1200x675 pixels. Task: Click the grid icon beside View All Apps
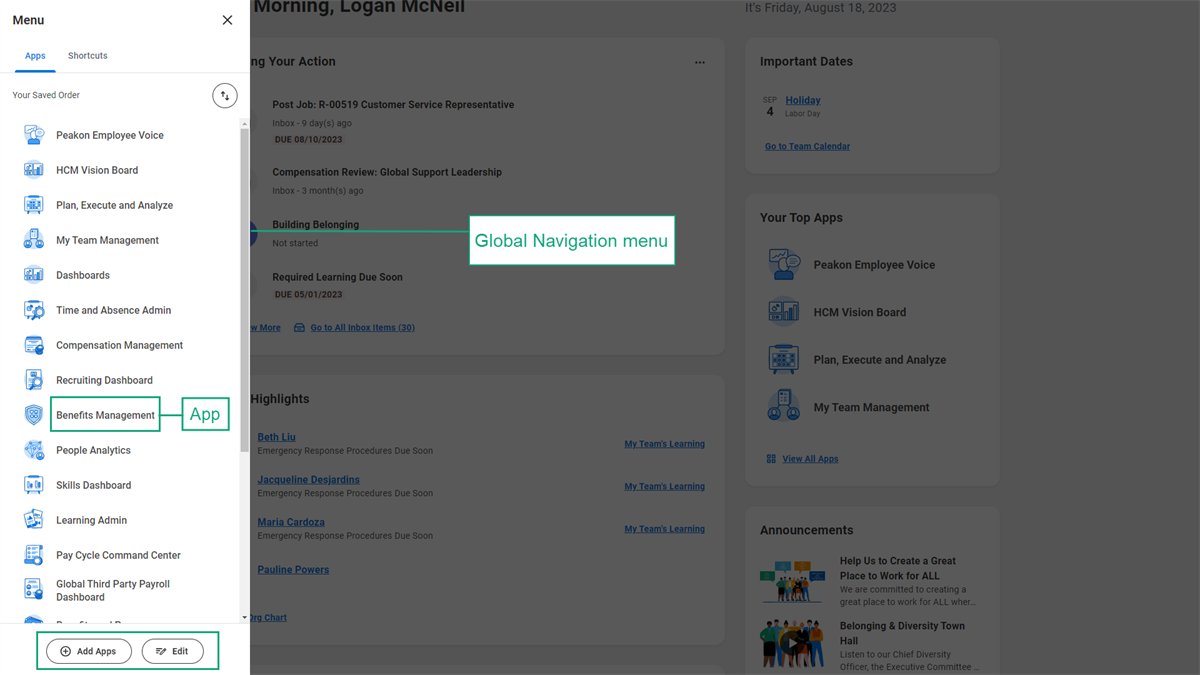pos(771,459)
